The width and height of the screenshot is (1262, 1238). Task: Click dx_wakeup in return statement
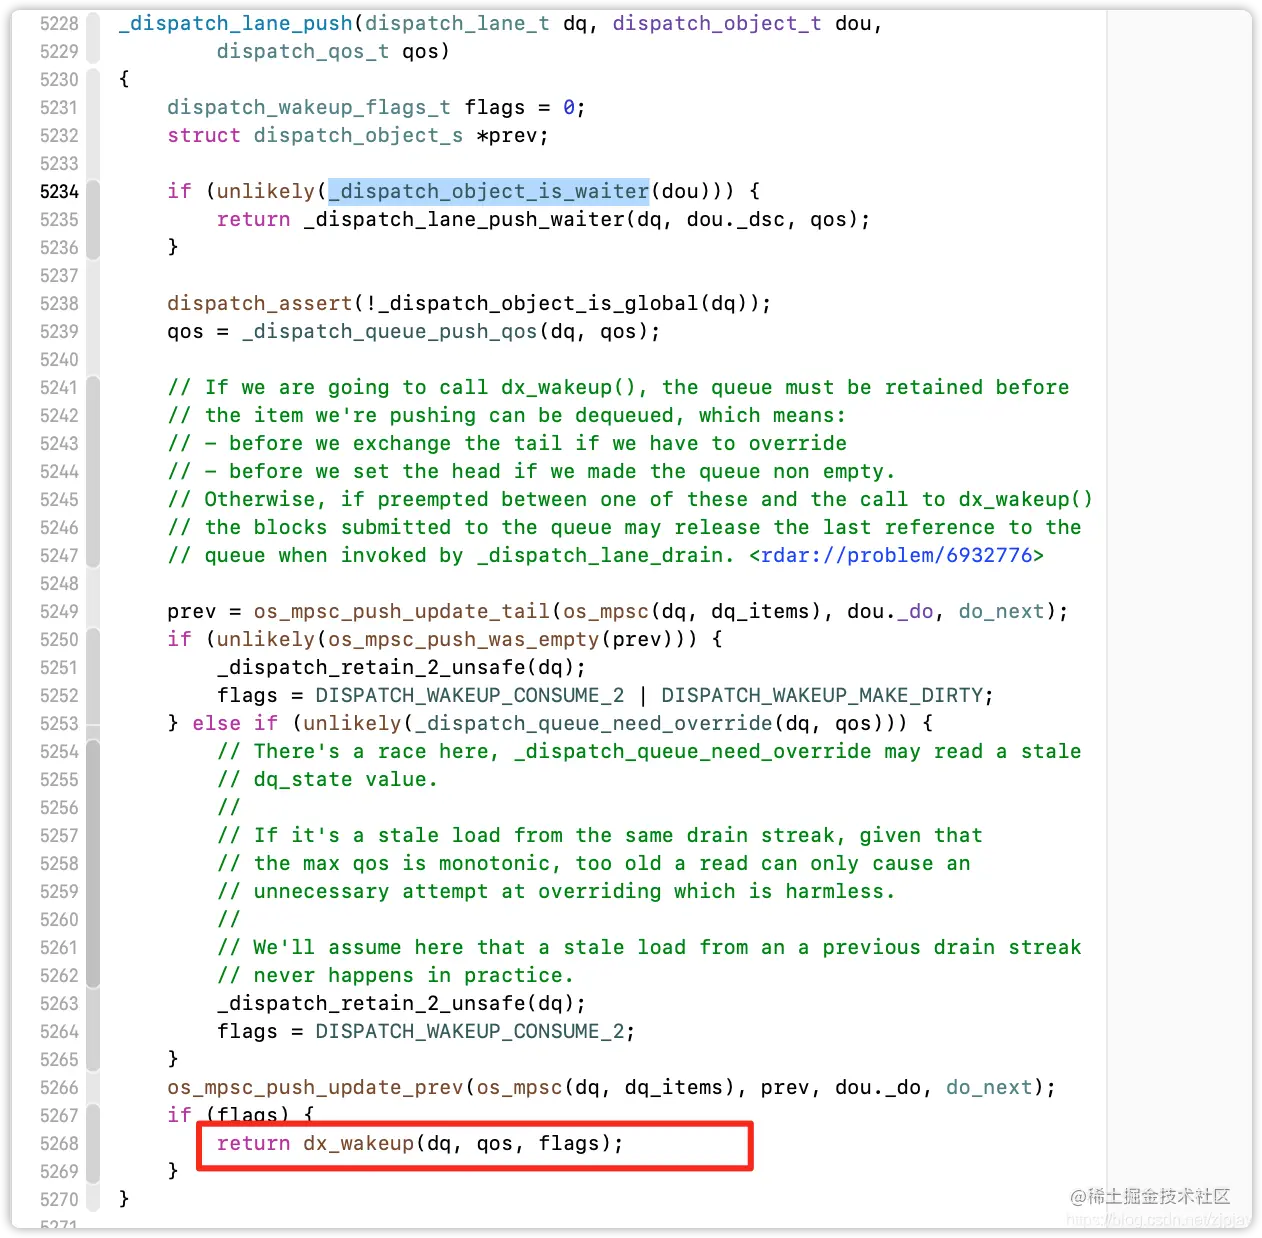359,1143
